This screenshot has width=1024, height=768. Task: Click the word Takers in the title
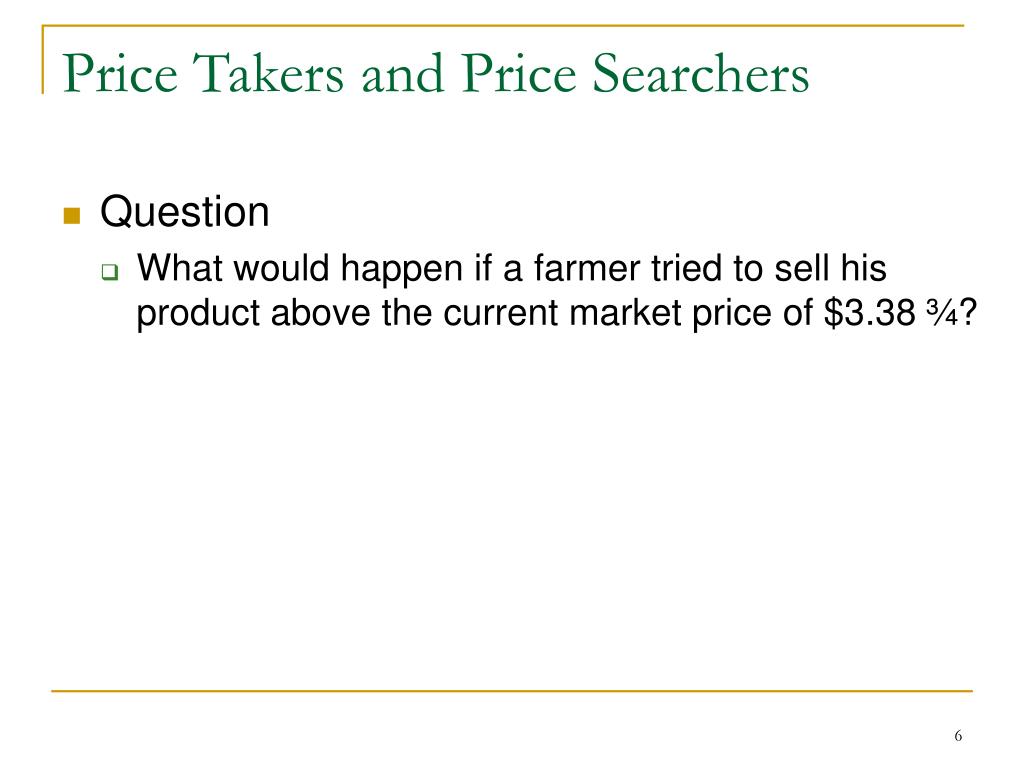(268, 73)
